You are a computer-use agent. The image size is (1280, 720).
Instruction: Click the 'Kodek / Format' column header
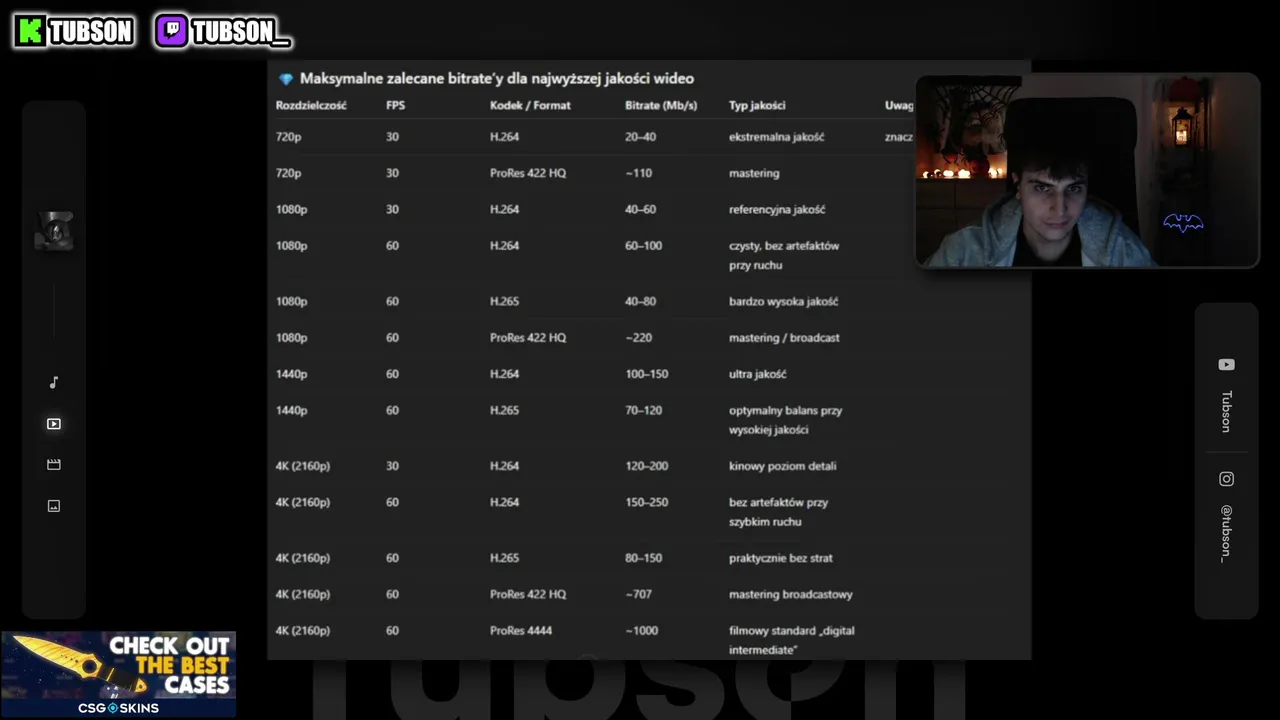530,105
